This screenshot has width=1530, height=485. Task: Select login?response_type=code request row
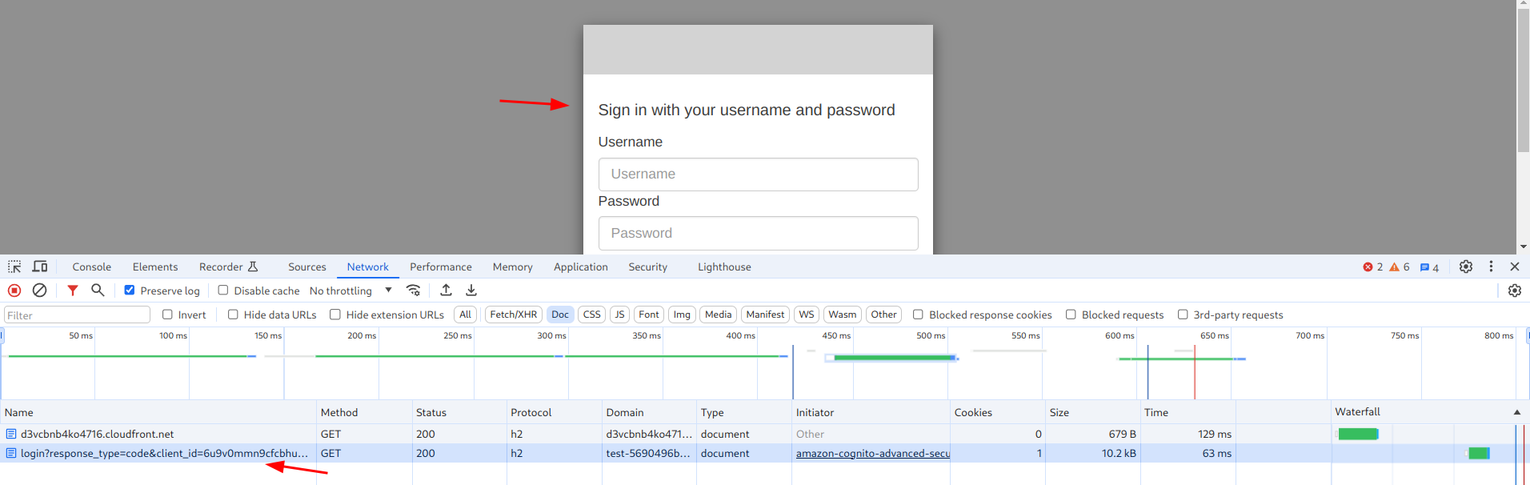765,453
